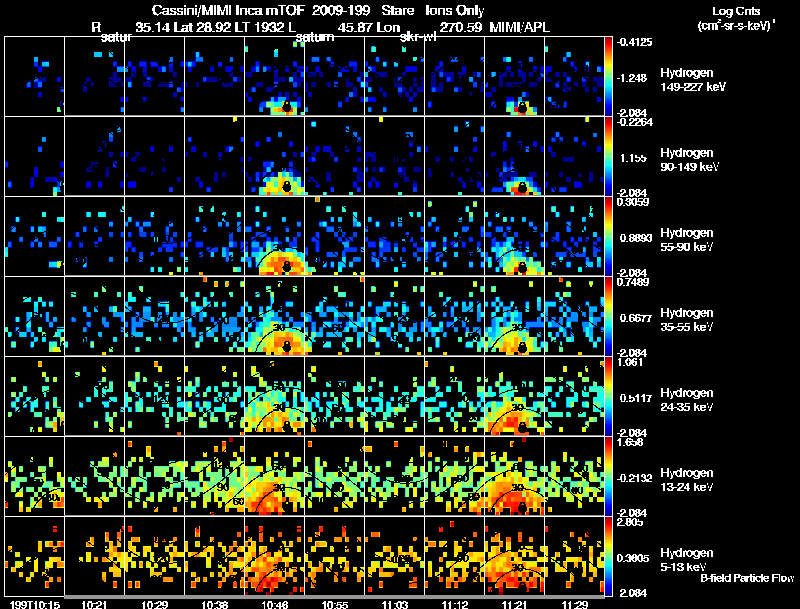The width and height of the screenshot is (800, 609).
Task: Click the Hydrogen 90-149 keV row label
Action: point(689,160)
